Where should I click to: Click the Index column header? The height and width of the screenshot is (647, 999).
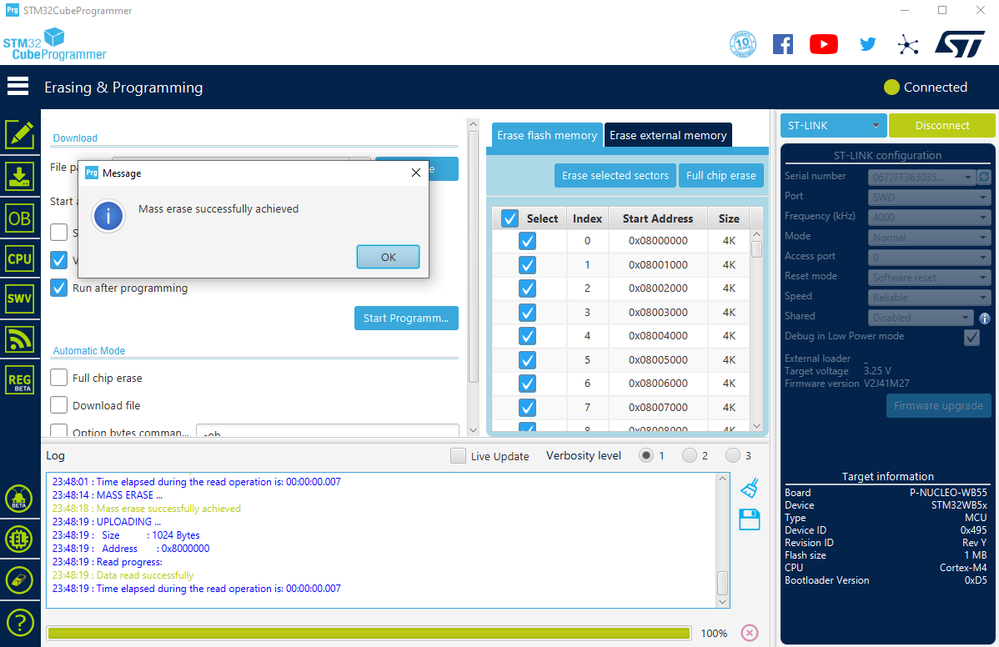(x=587, y=218)
